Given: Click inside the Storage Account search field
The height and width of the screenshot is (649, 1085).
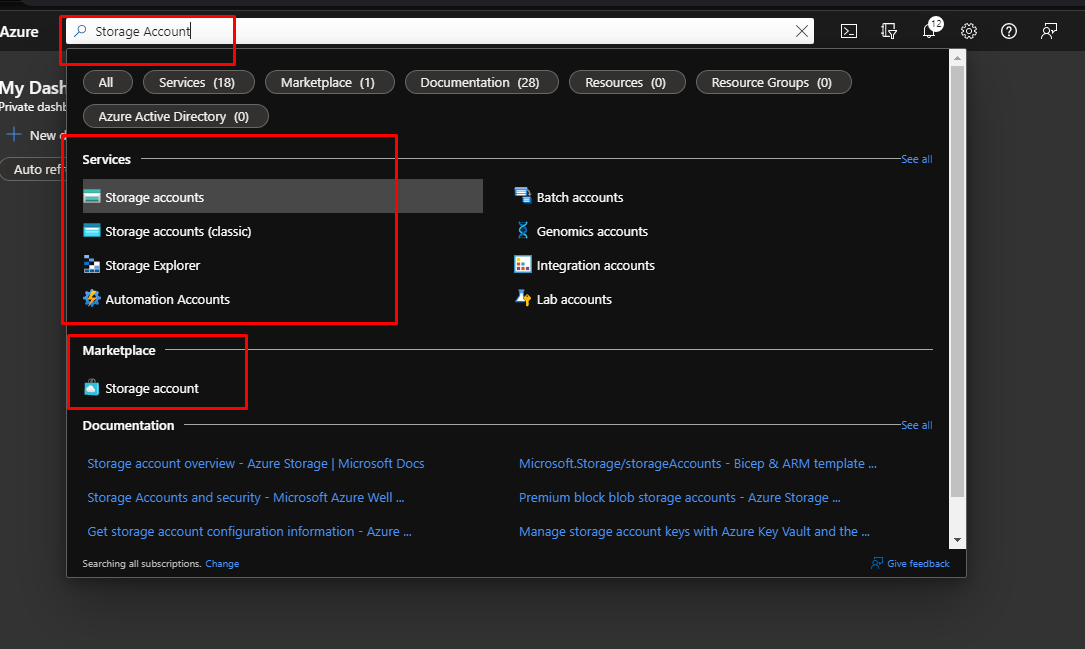Looking at the screenshot, I should (440, 31).
